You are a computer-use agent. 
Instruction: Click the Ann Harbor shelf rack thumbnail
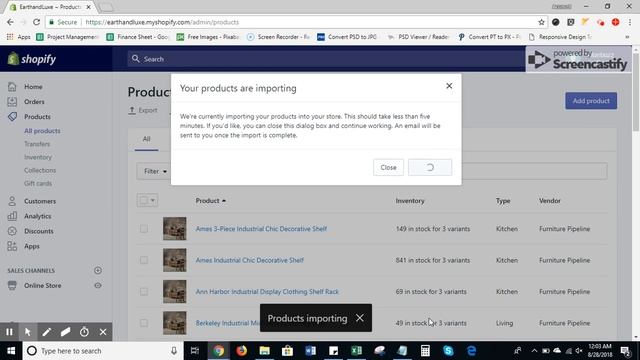click(x=175, y=291)
